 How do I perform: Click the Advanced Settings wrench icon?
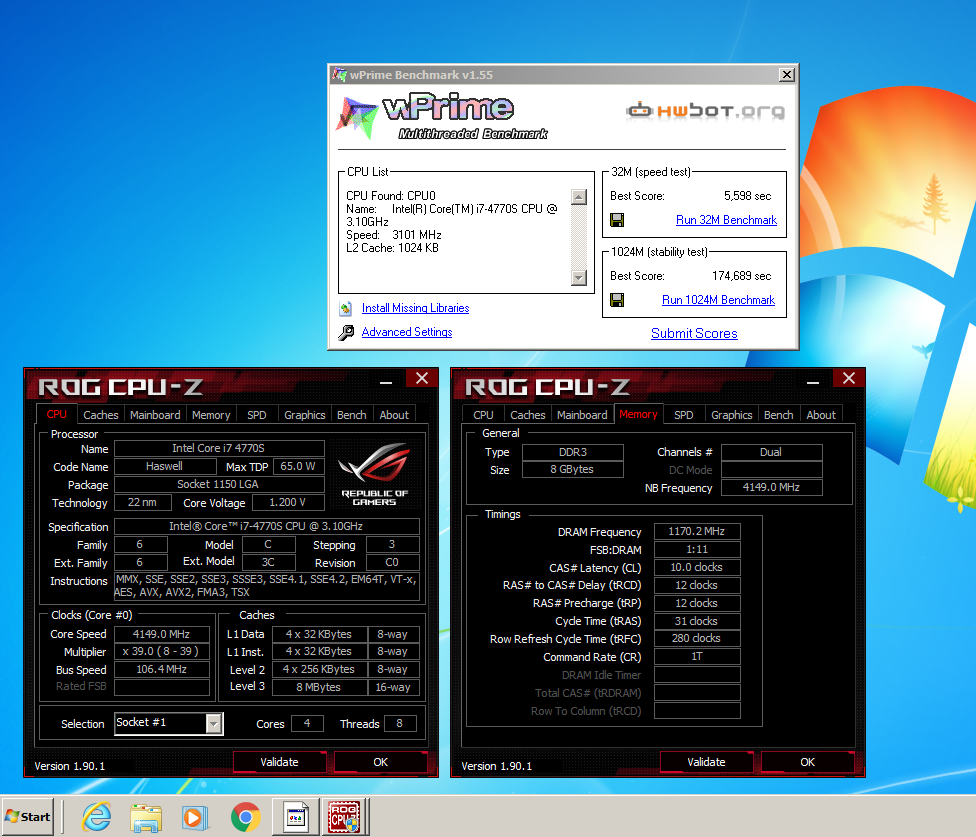tap(346, 332)
